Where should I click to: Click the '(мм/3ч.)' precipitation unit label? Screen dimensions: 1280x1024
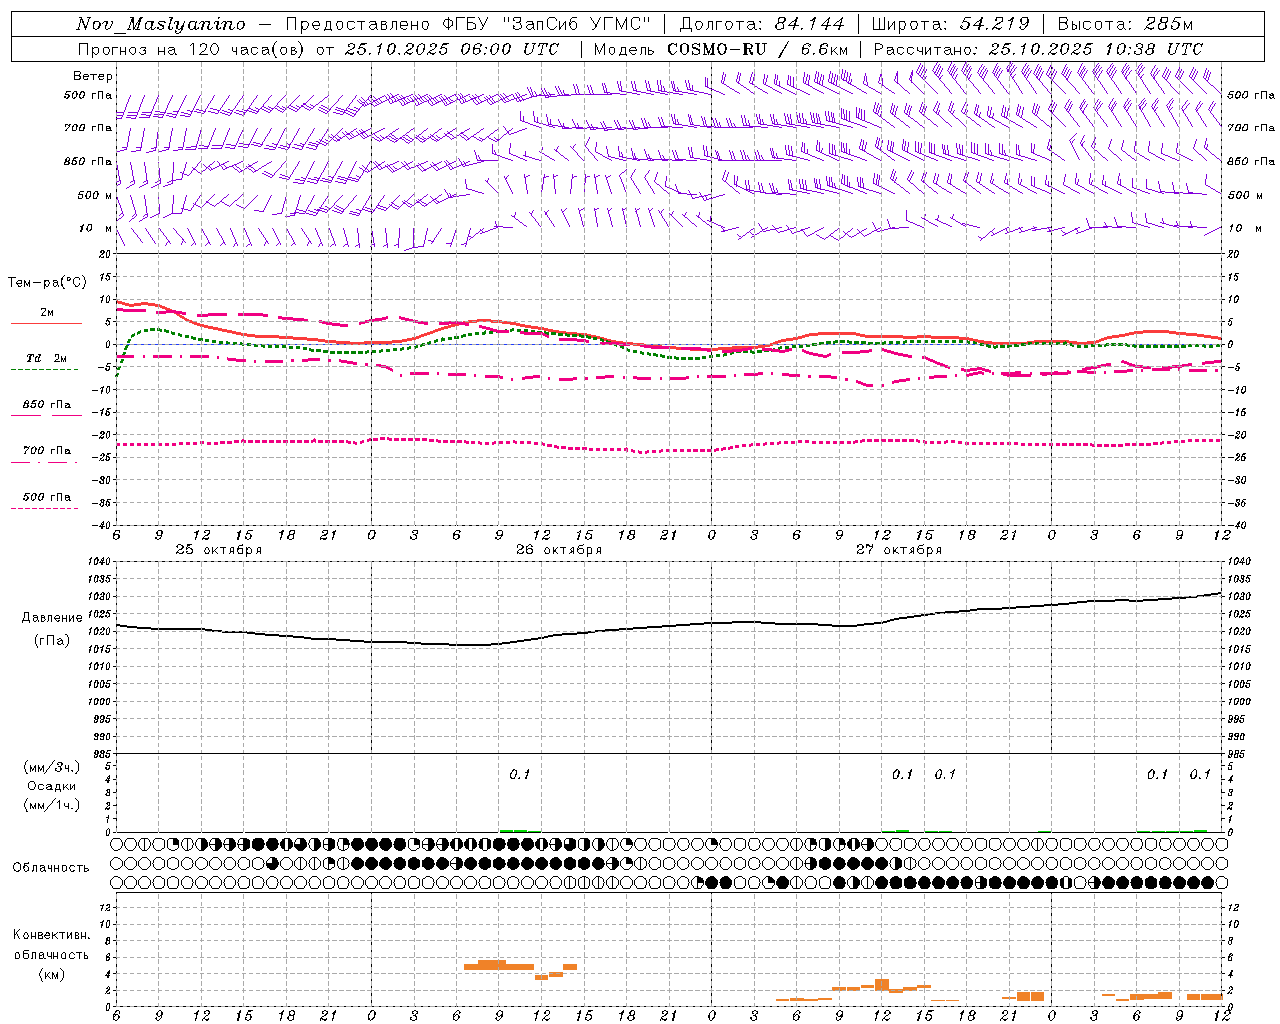click(x=52, y=768)
